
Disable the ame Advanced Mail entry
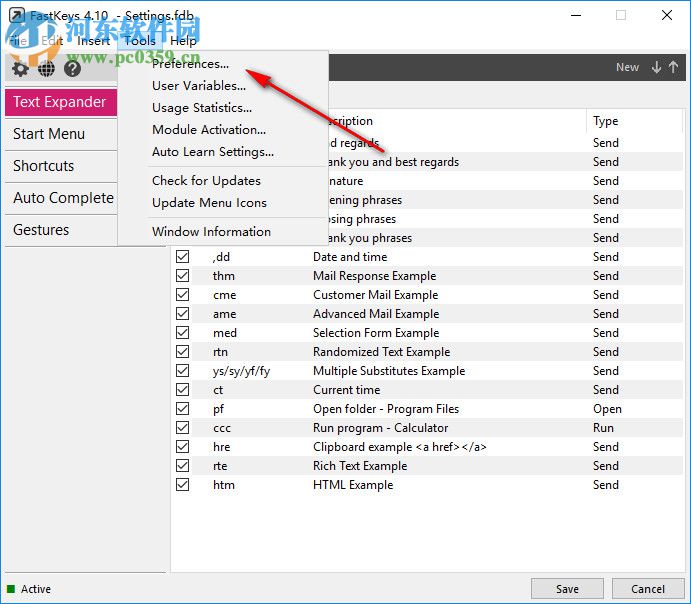[x=182, y=313]
